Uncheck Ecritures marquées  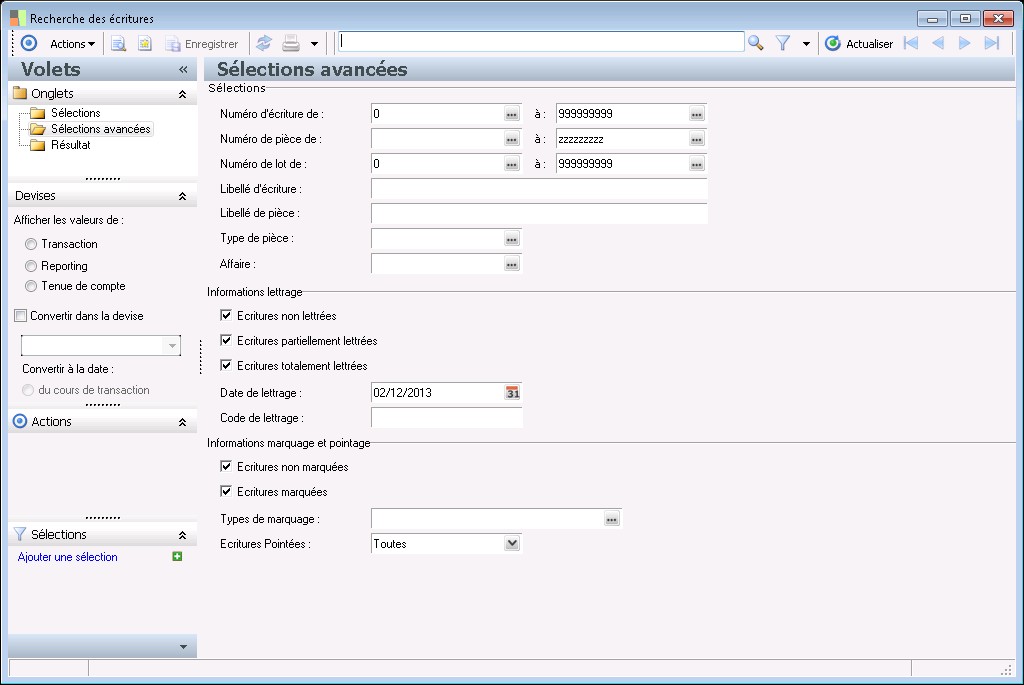tap(226, 491)
